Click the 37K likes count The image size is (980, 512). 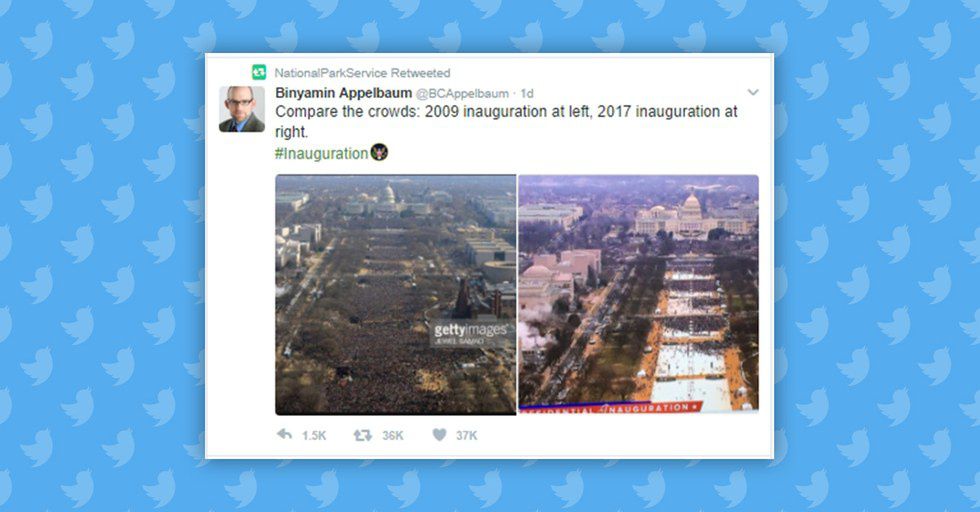pyautogui.click(x=466, y=436)
